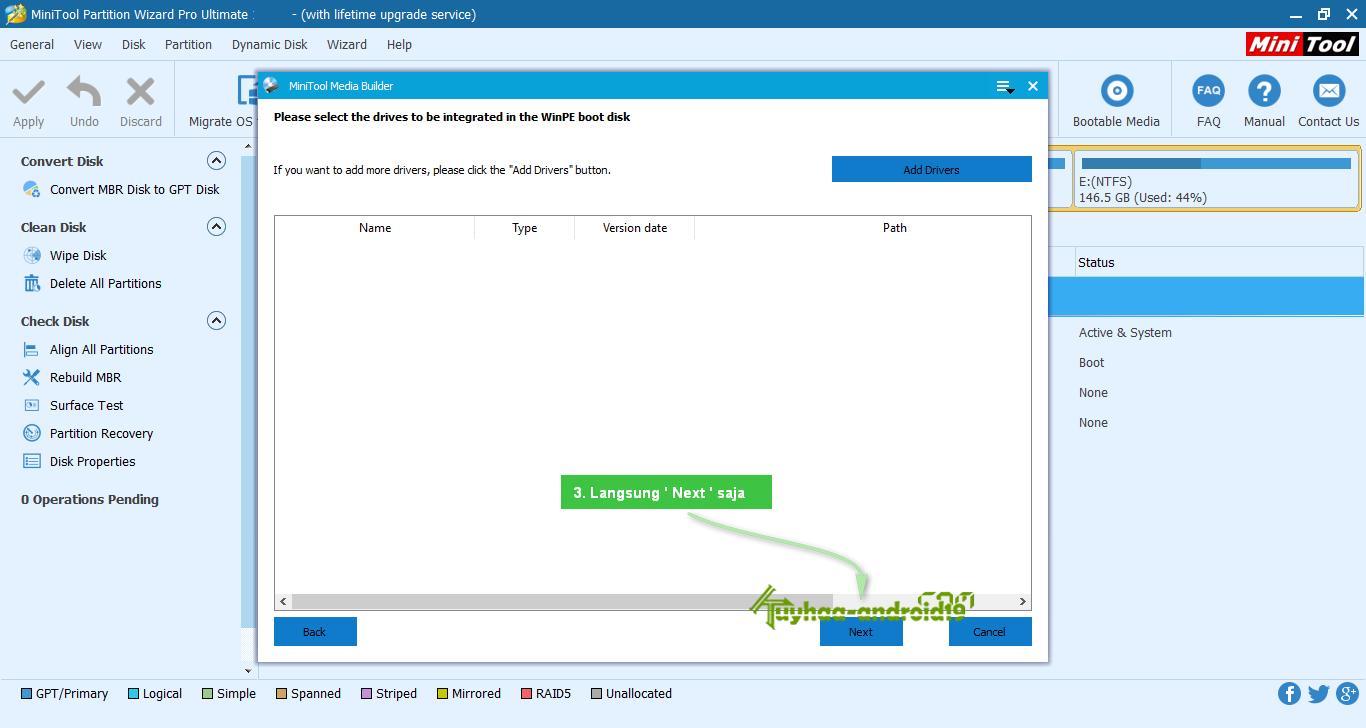1366x728 pixels.
Task: Click the Type column header
Action: [525, 228]
